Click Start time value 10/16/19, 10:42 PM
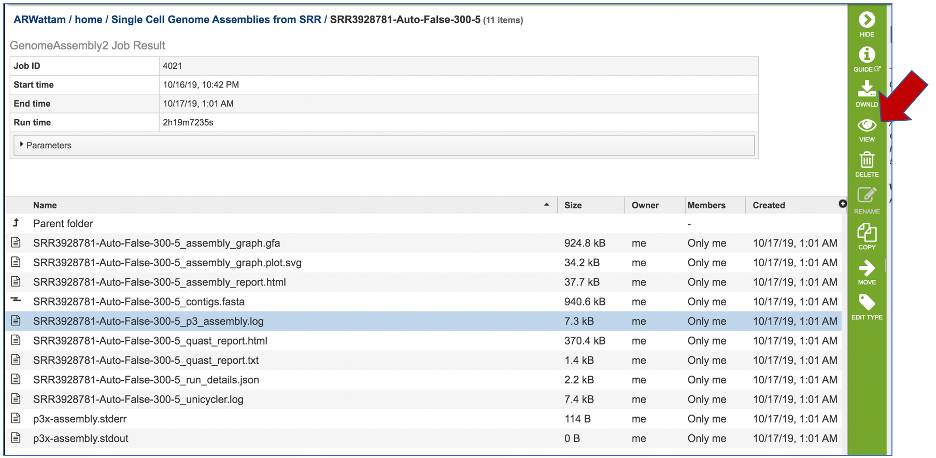The width and height of the screenshot is (936, 458). point(201,85)
